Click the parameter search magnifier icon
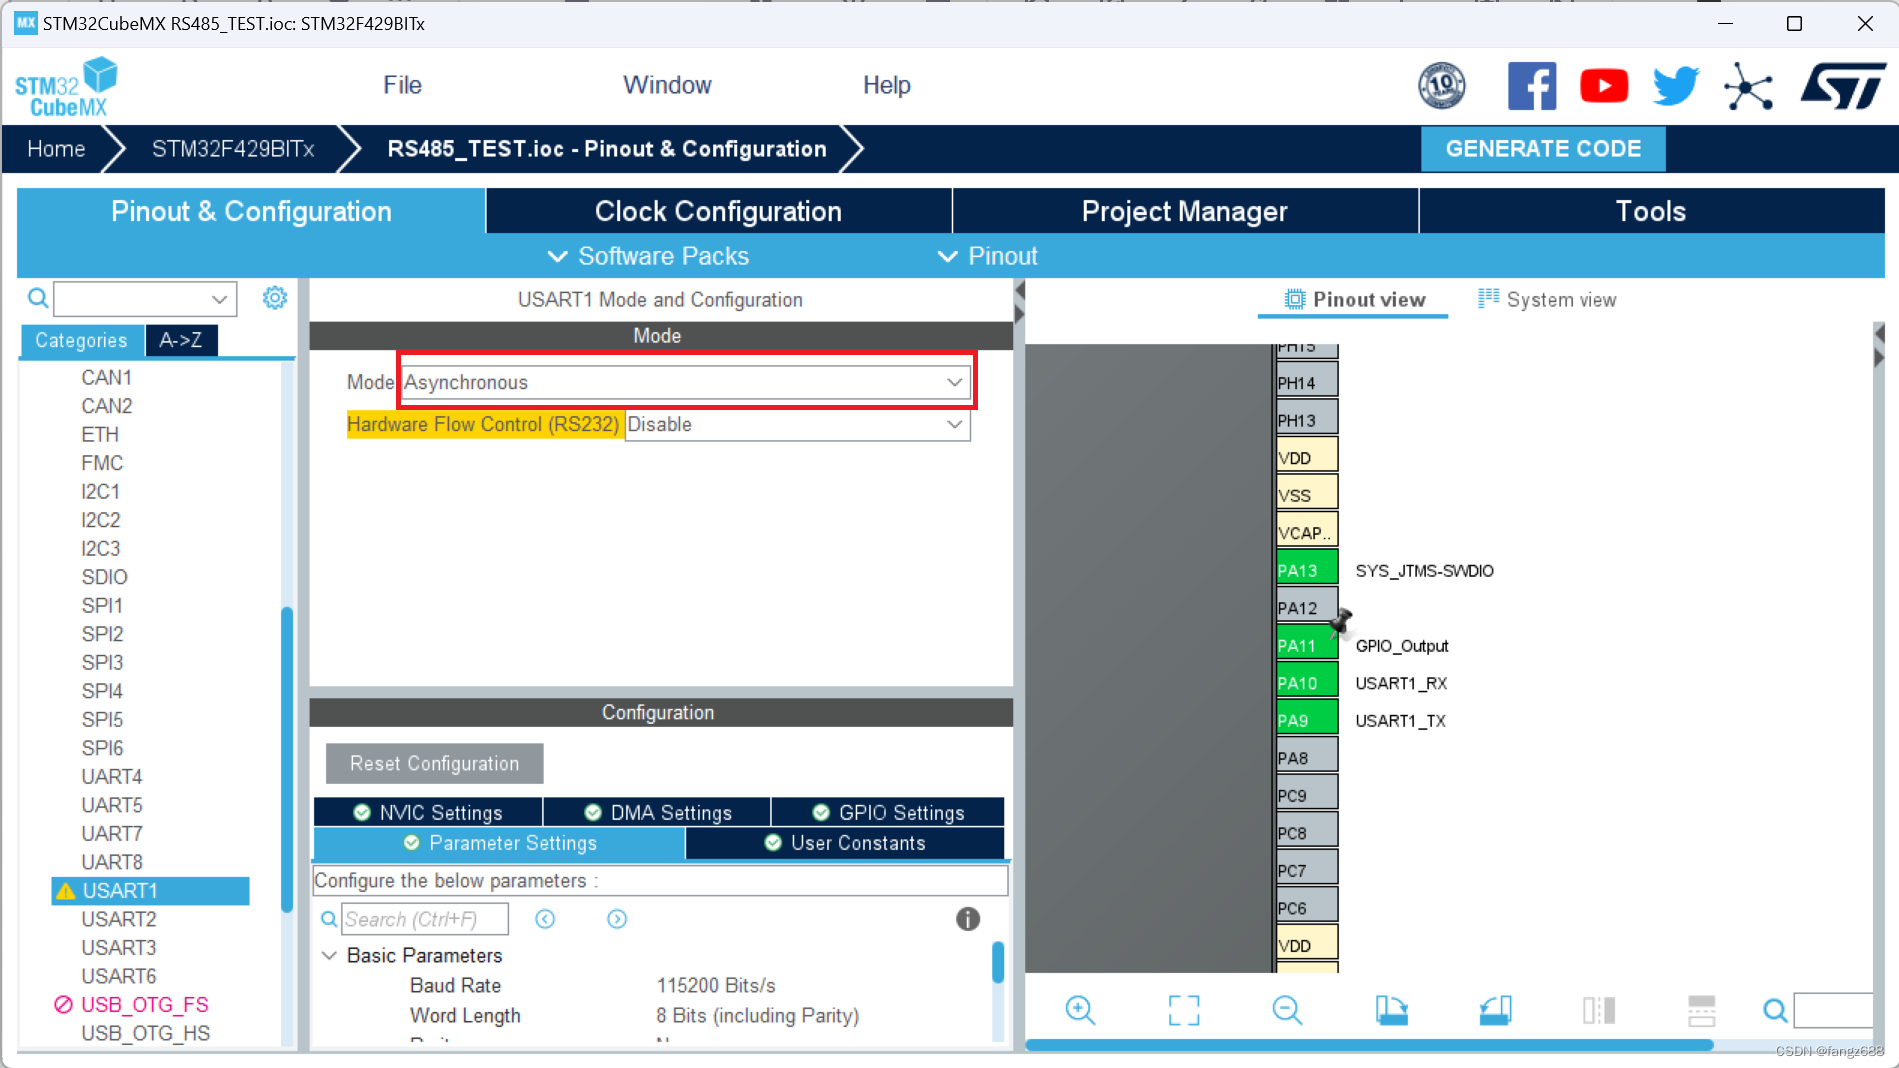 (x=328, y=919)
